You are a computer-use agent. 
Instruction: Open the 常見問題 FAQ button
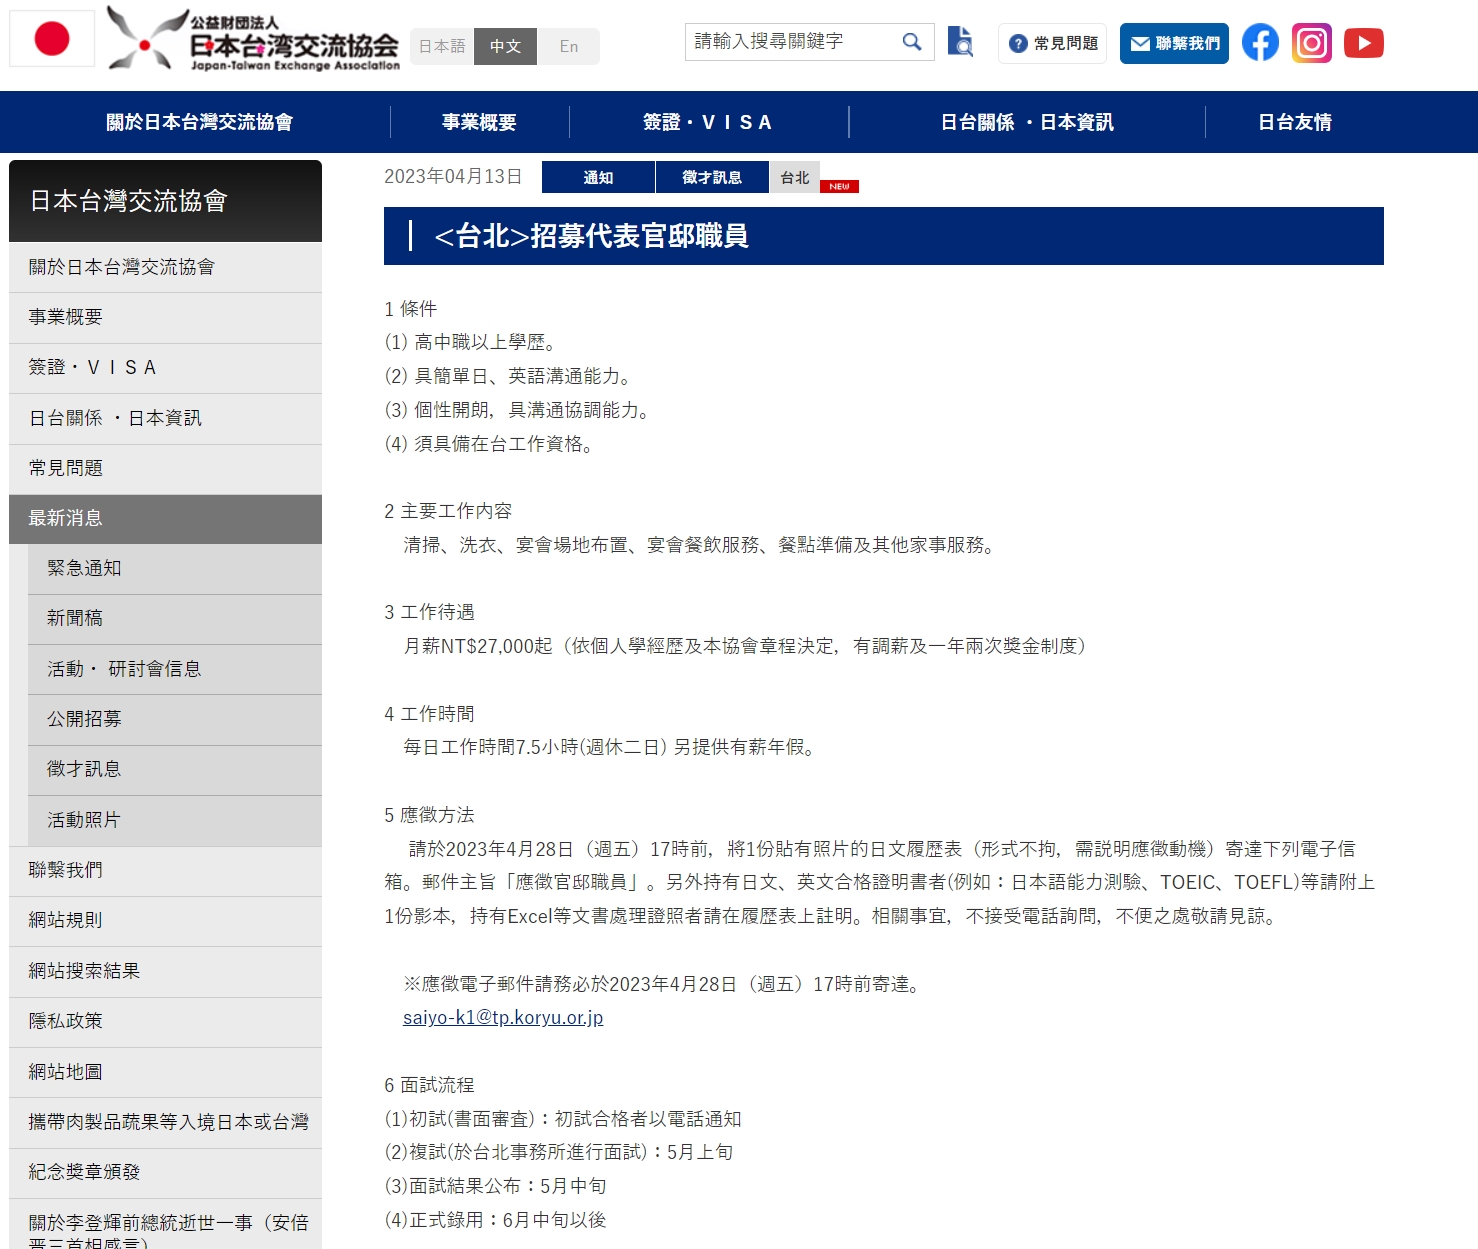1053,43
